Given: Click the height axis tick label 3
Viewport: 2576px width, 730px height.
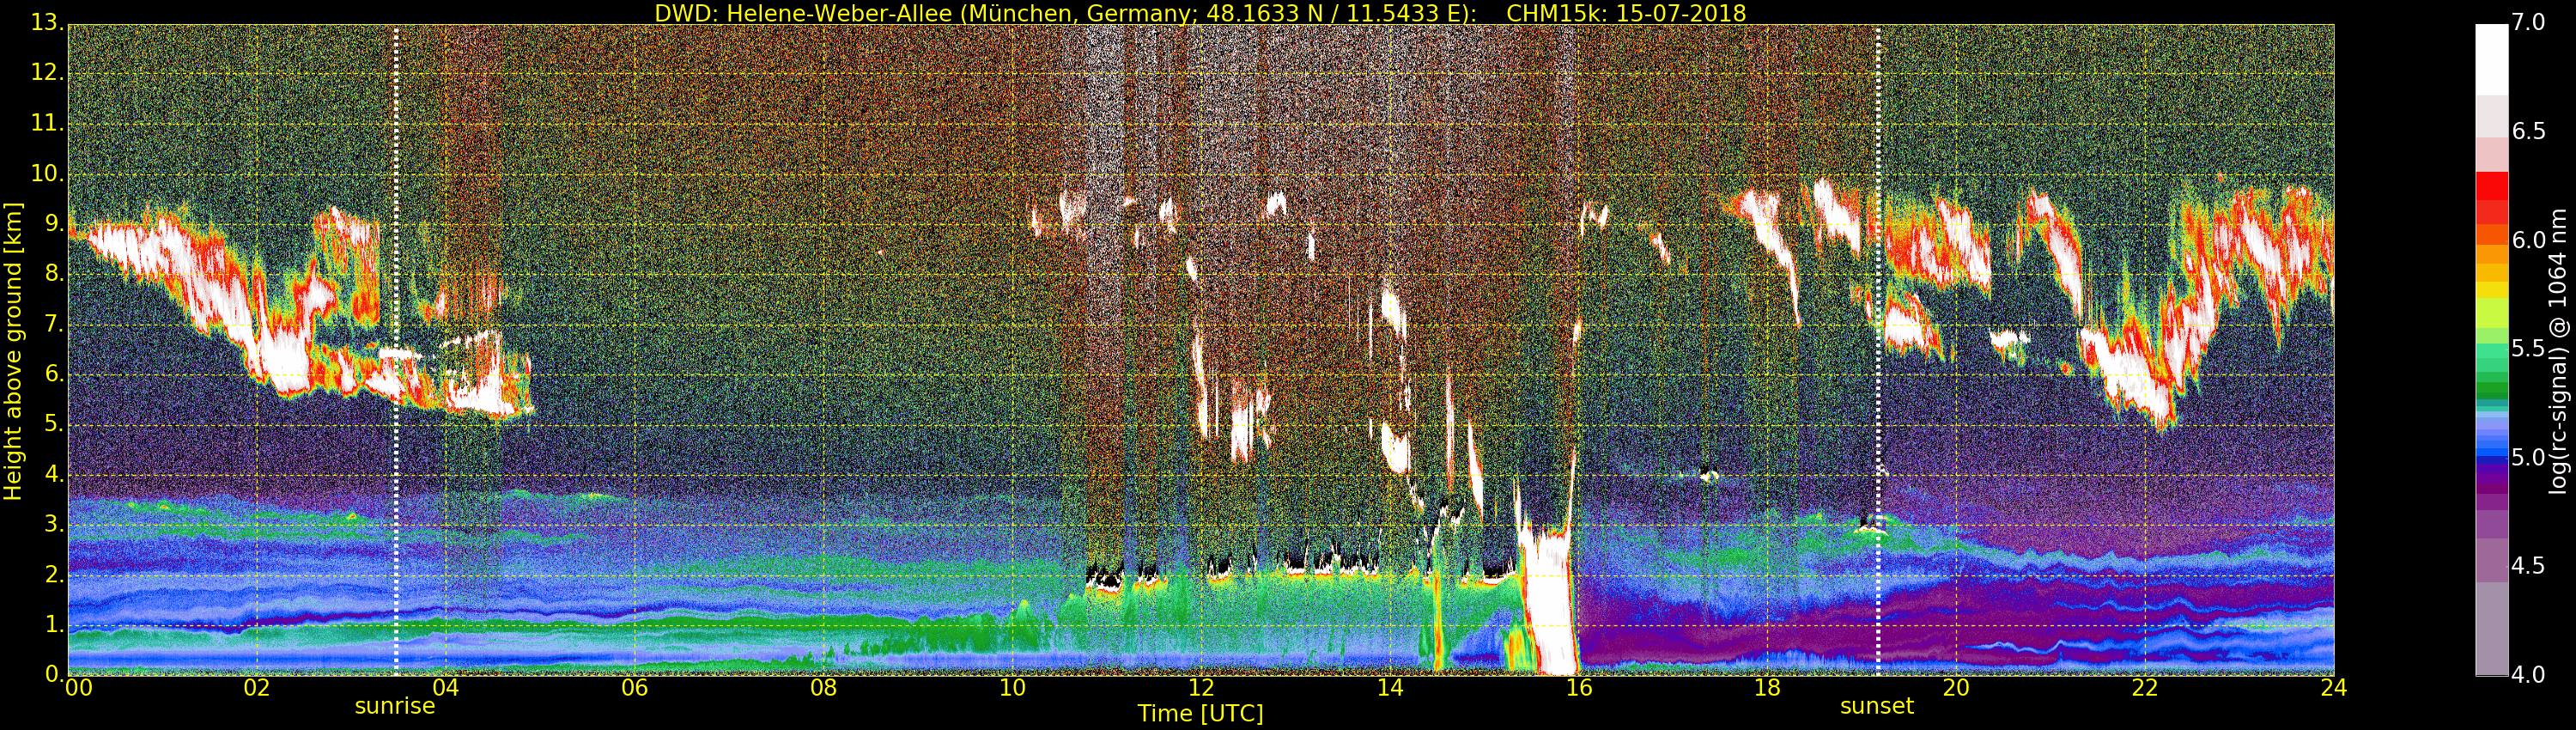Looking at the screenshot, I should point(53,524).
